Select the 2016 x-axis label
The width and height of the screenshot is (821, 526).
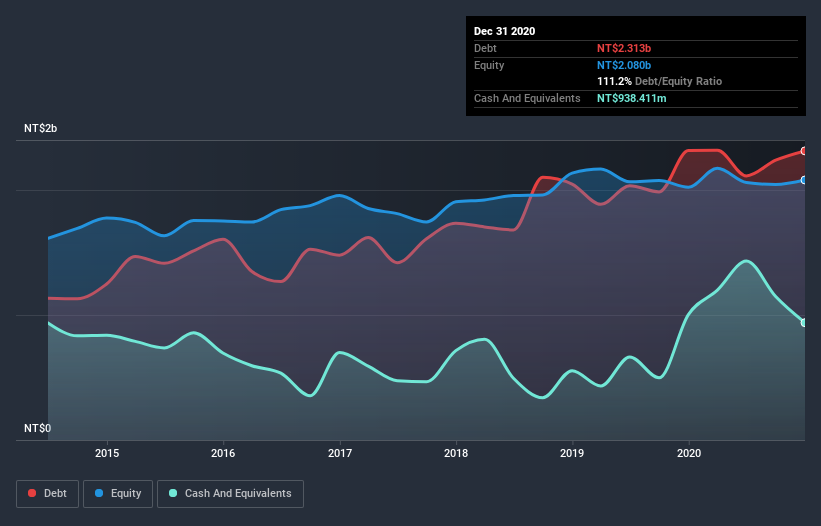223,453
